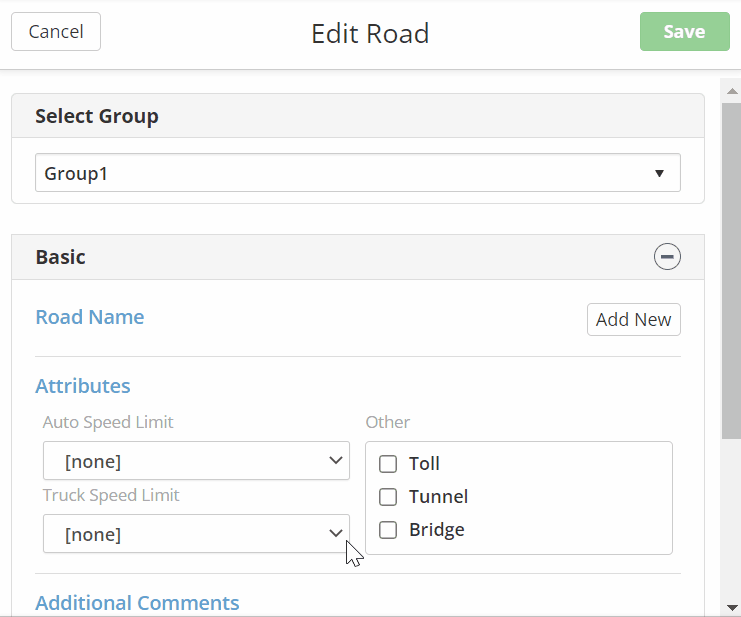Click the scrollbar up arrow
The height and width of the screenshot is (617, 741).
click(x=731, y=90)
